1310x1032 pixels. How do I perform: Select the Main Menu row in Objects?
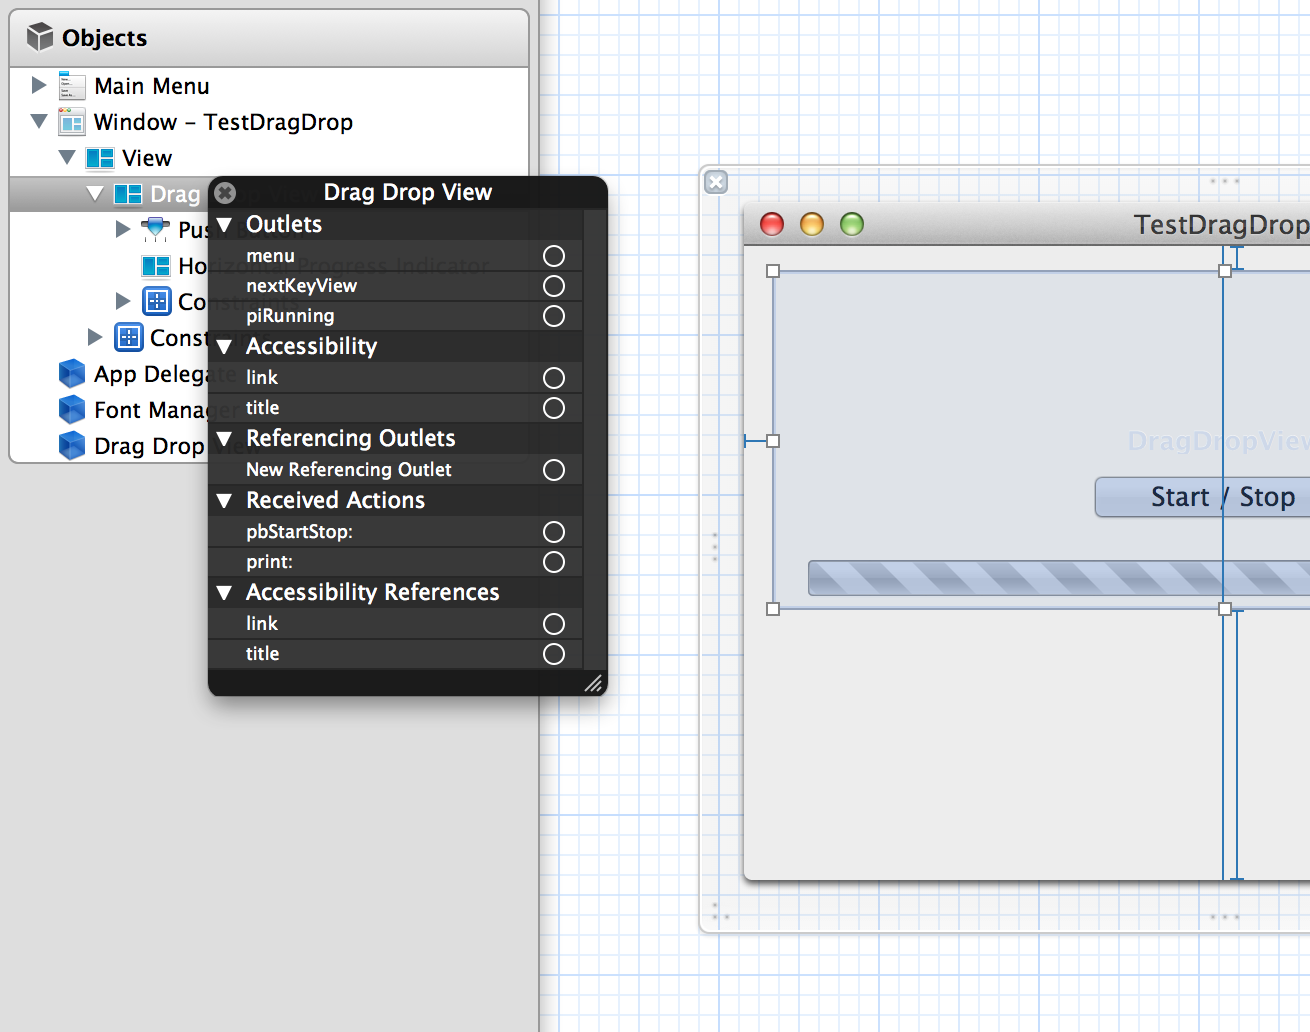point(269,86)
